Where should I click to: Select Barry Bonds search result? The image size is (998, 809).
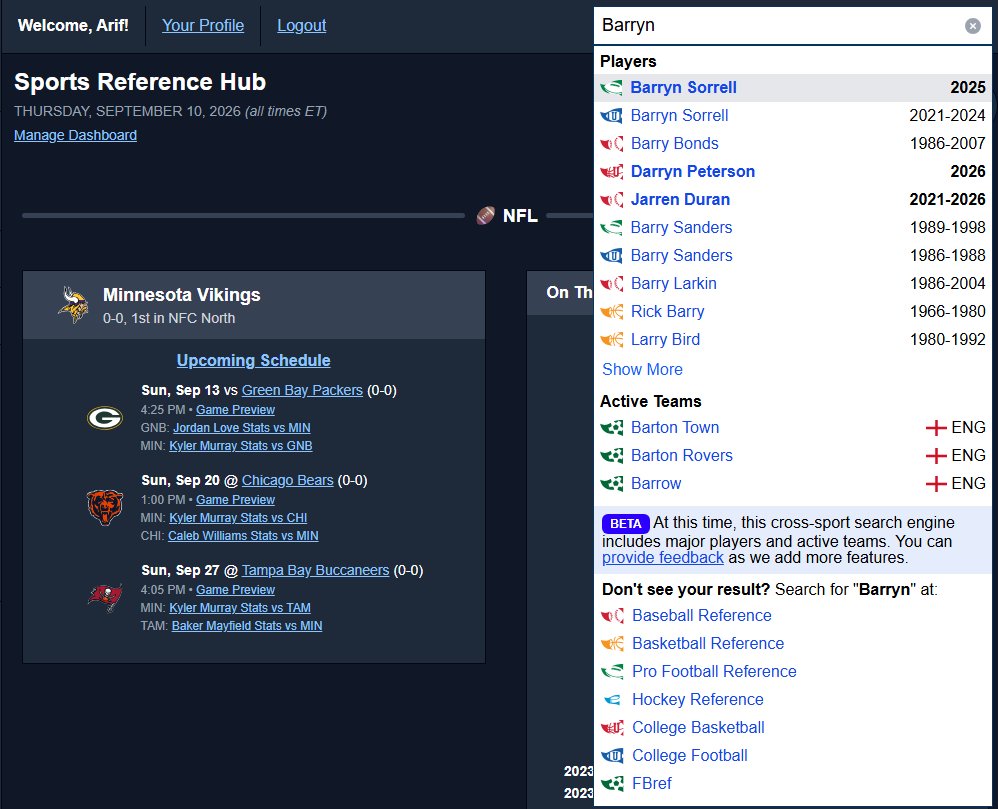click(x=792, y=144)
